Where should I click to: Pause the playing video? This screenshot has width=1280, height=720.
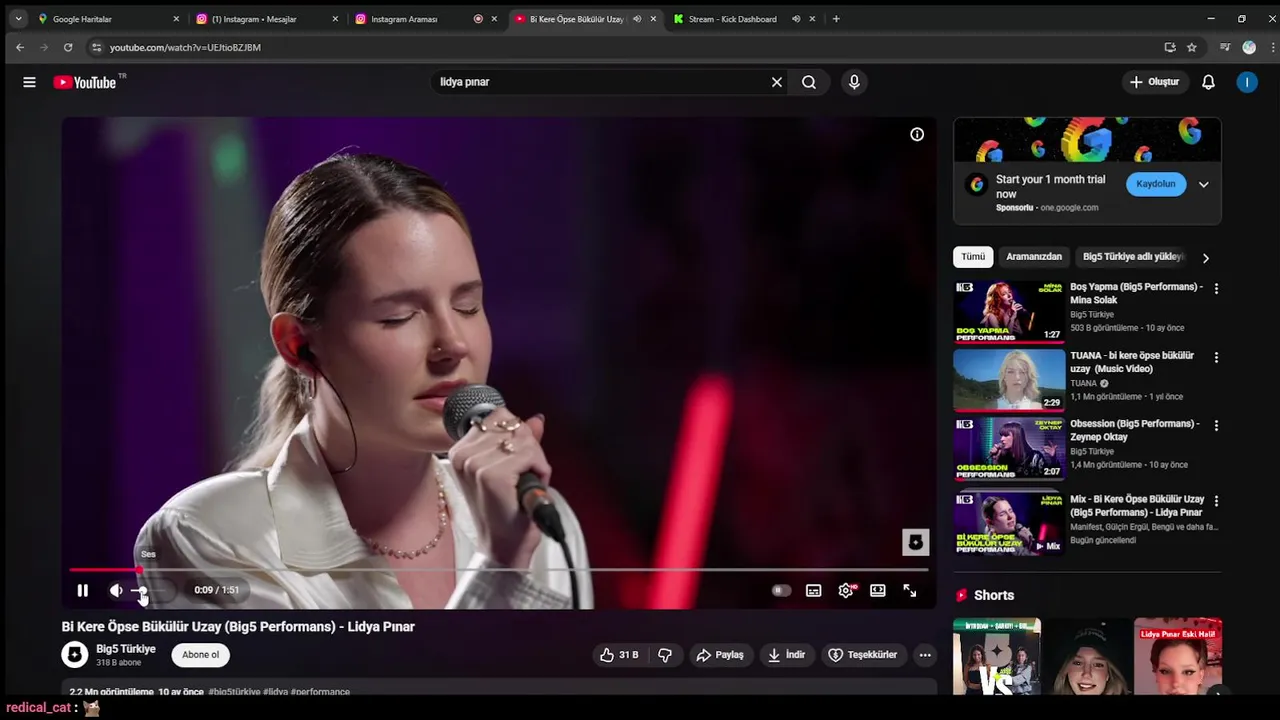tap(83, 590)
